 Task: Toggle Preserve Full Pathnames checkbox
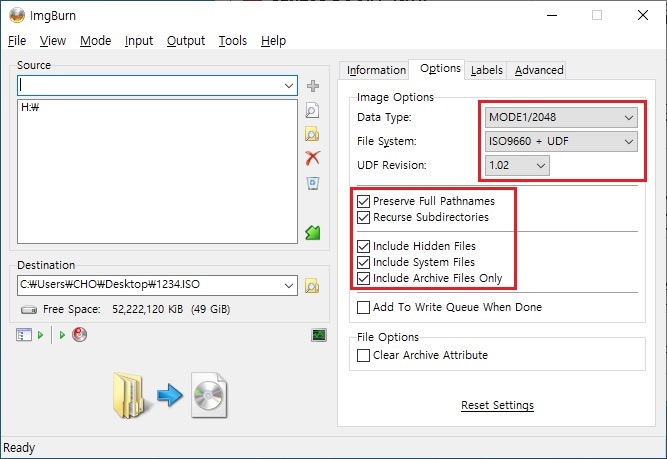pos(363,201)
